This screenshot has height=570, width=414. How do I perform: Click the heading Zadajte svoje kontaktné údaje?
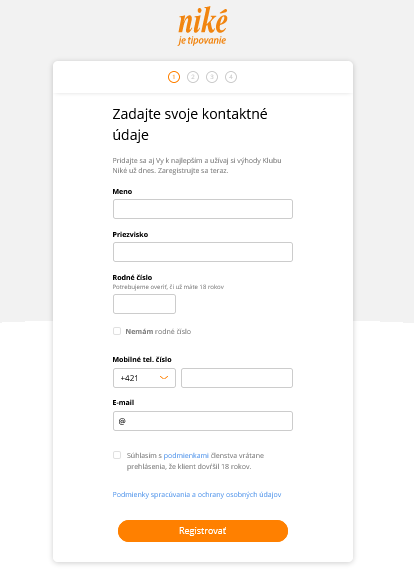(190, 124)
